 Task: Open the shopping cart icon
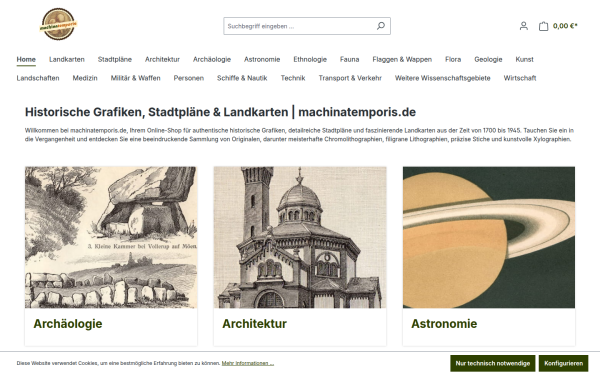(x=543, y=26)
